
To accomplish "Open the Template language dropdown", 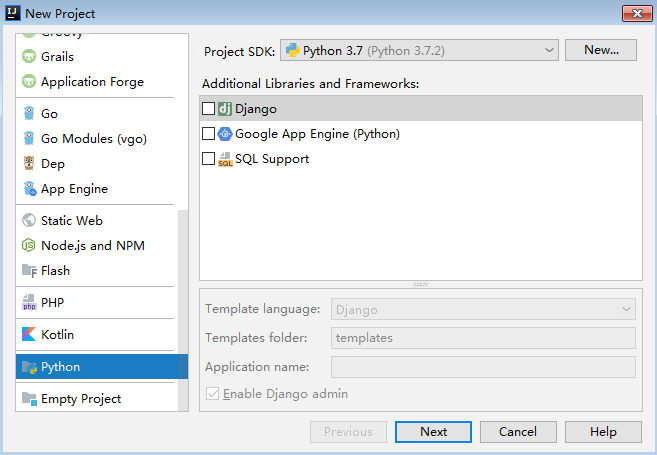I will 483,309.
